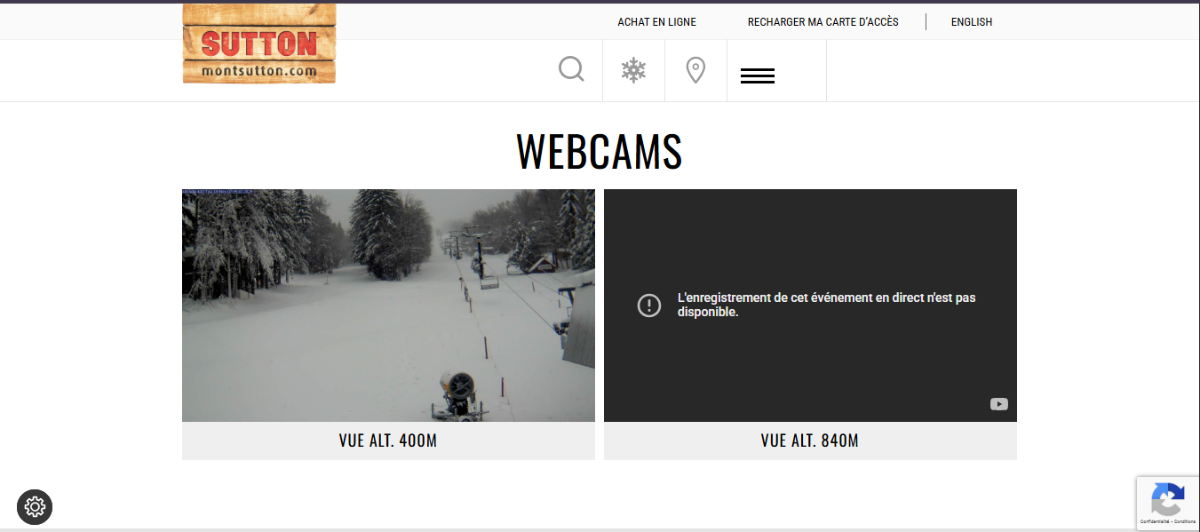Select the VUE ALT. 400M caption

click(388, 441)
